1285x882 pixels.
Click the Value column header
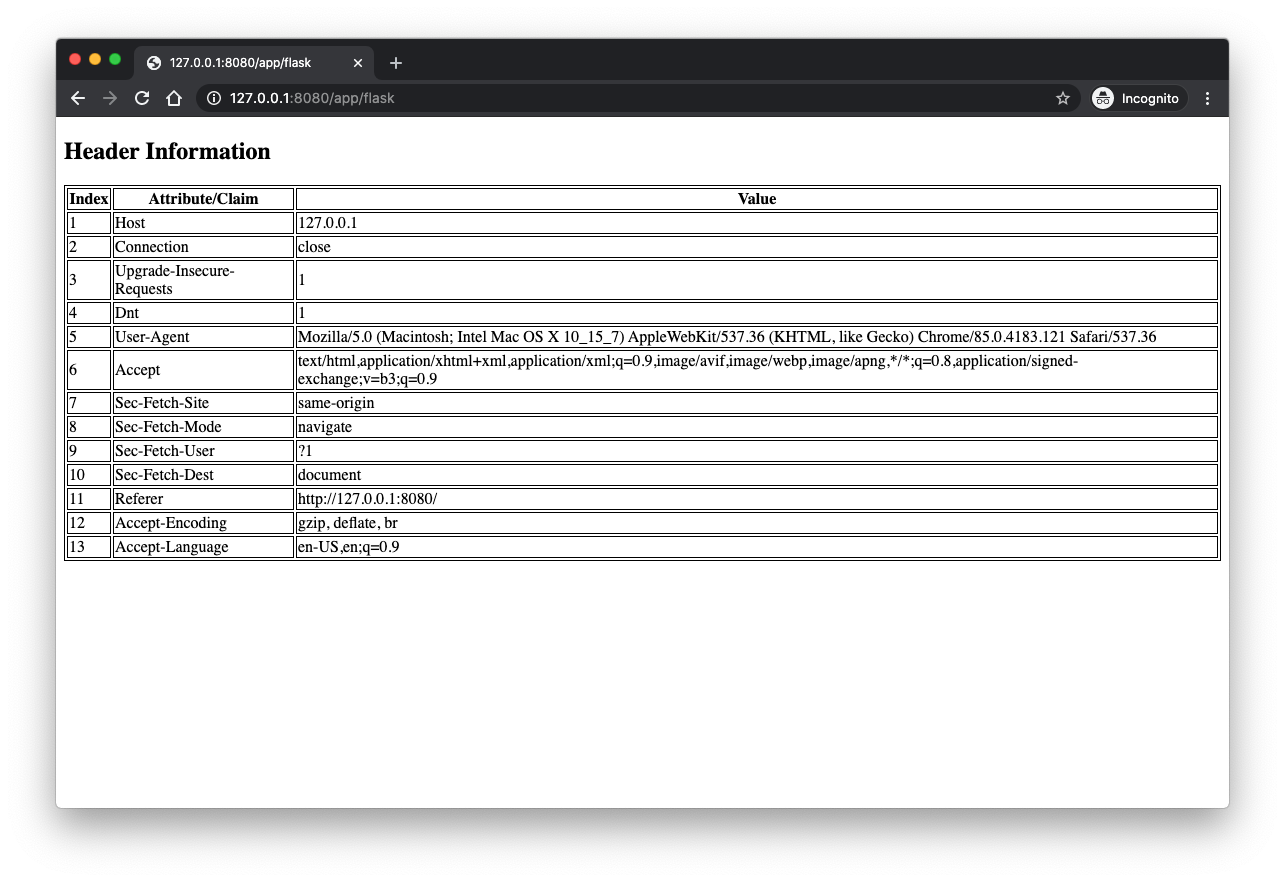757,199
